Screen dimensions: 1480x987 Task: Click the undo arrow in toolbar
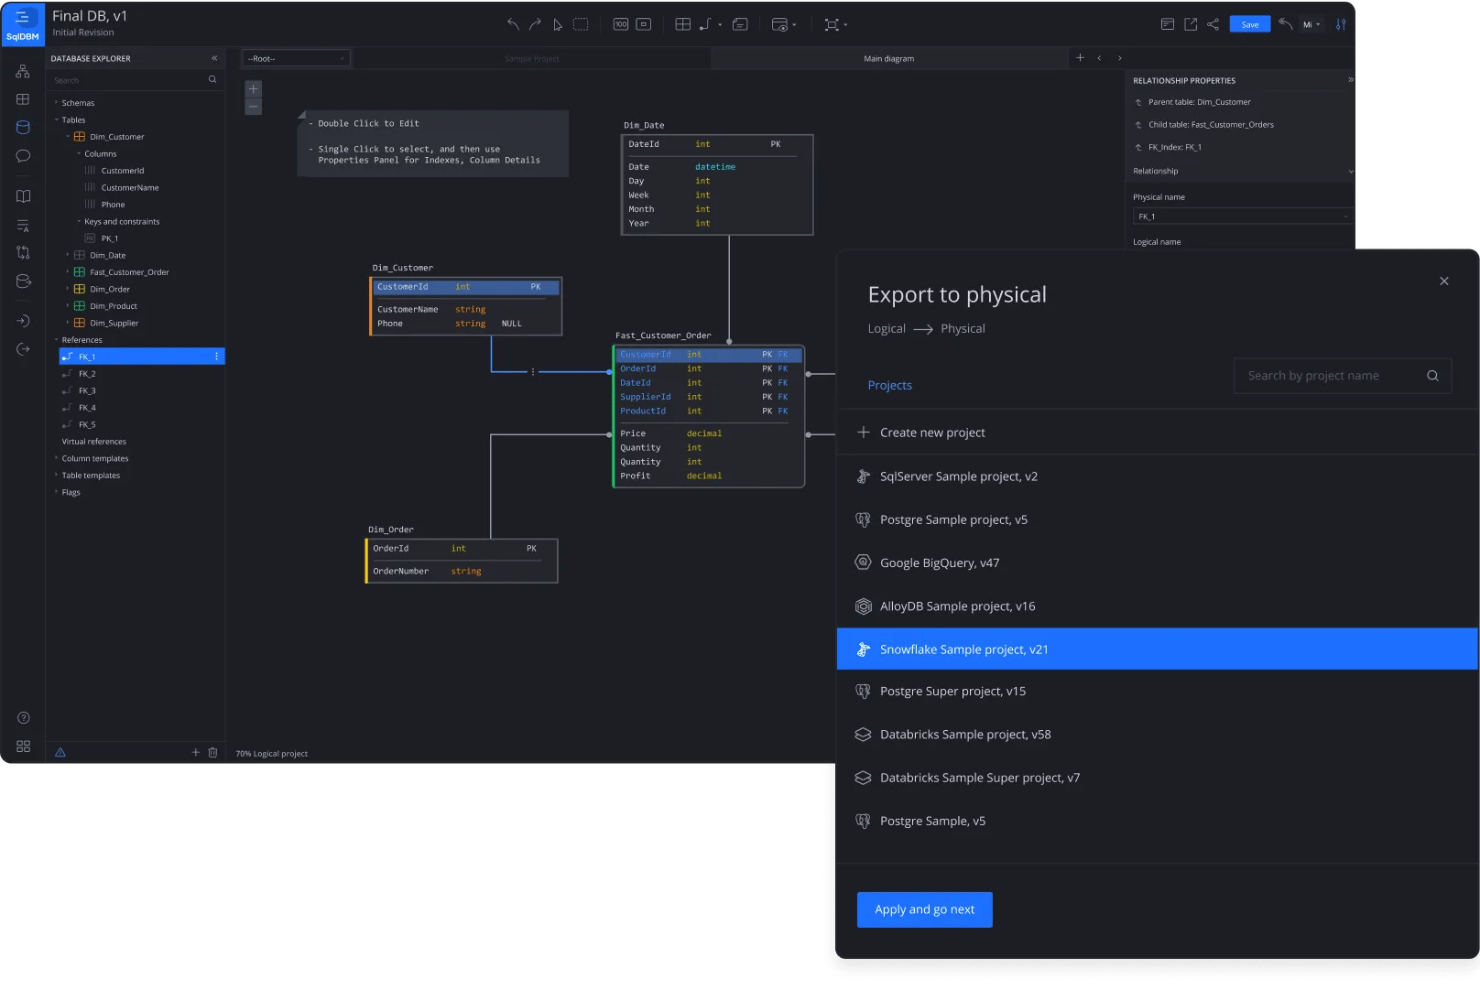513,24
